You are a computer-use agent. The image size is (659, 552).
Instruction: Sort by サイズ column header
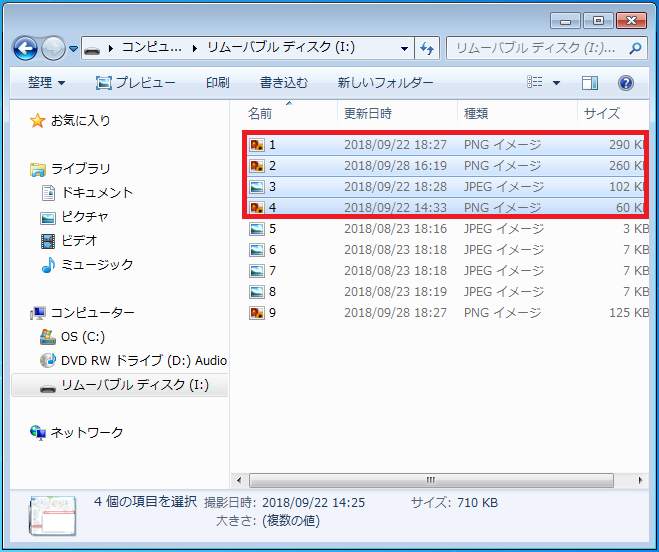tap(614, 113)
